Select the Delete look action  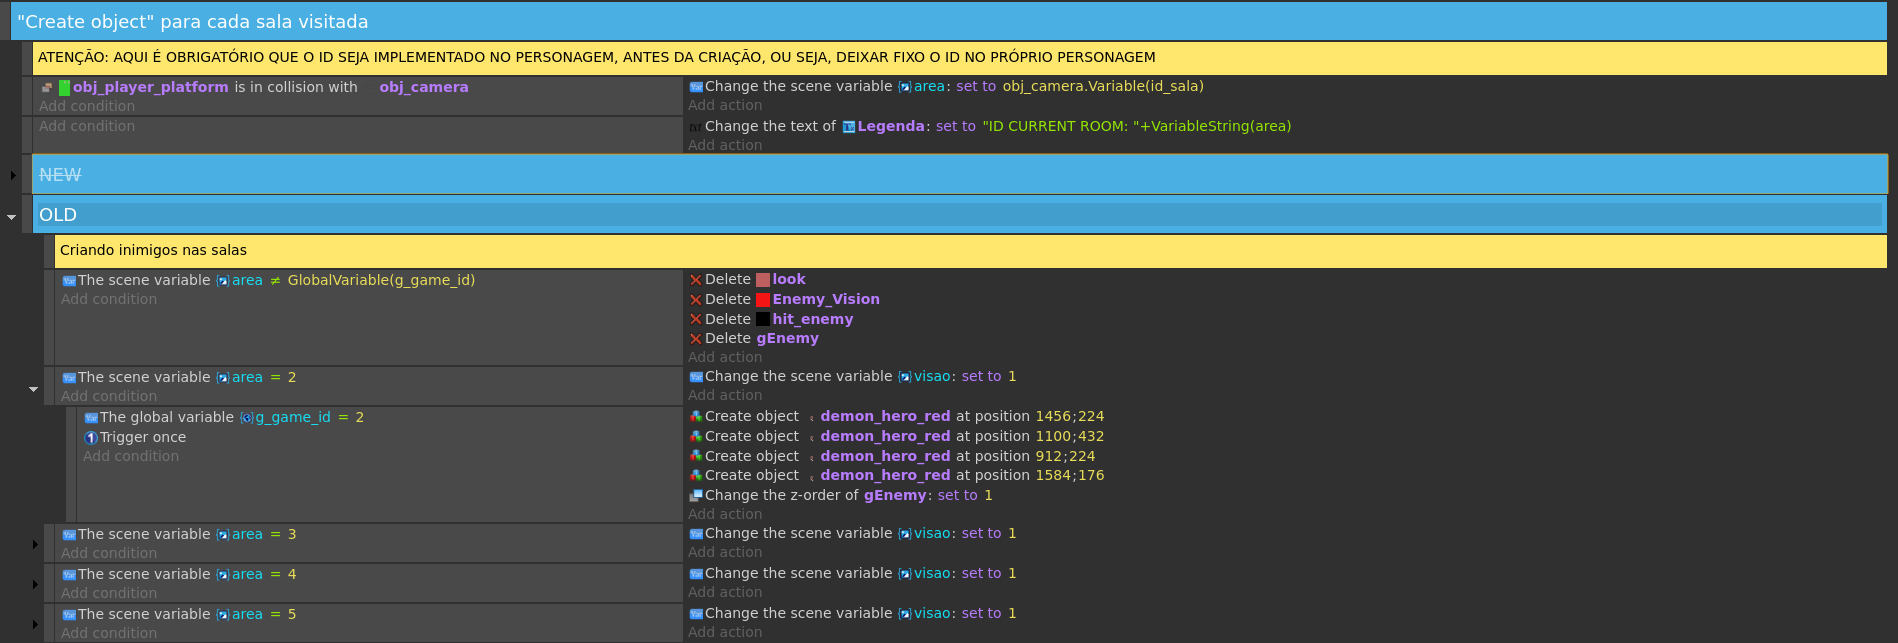747,280
